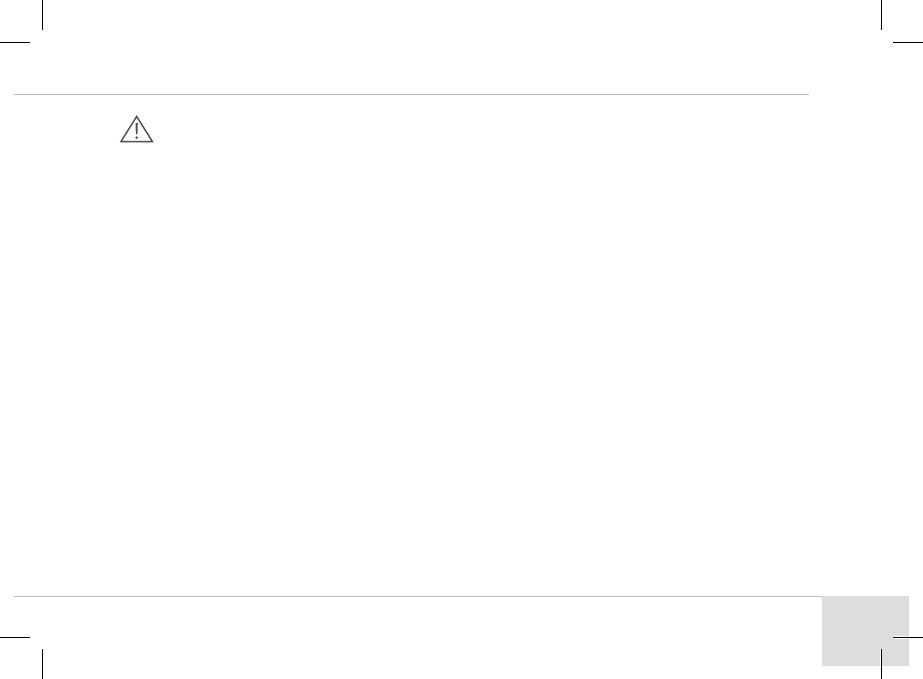Click the middle of the header rule
The height and width of the screenshot is (679, 923).
pyautogui.click(x=411, y=95)
